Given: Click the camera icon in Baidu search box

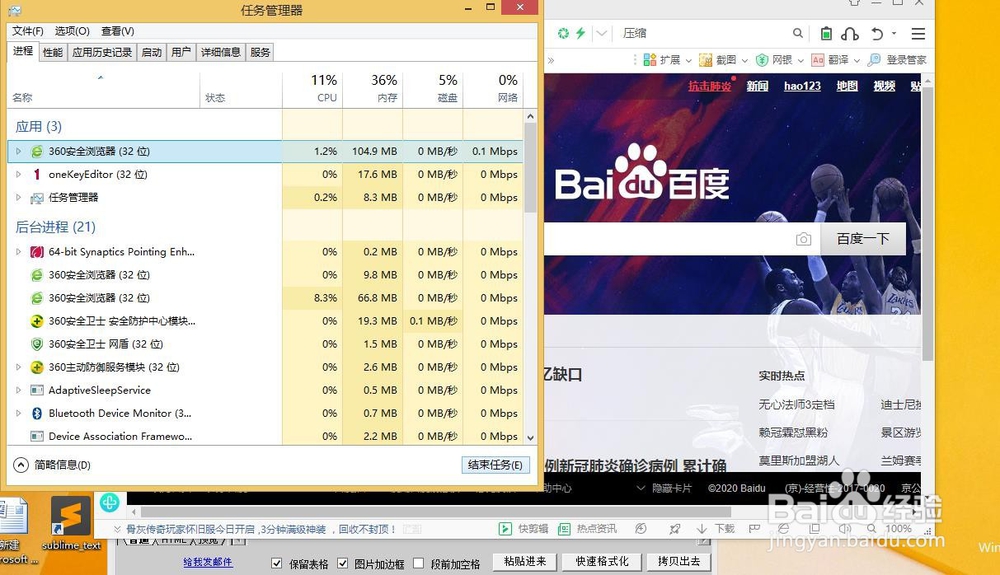Looking at the screenshot, I should point(804,239).
